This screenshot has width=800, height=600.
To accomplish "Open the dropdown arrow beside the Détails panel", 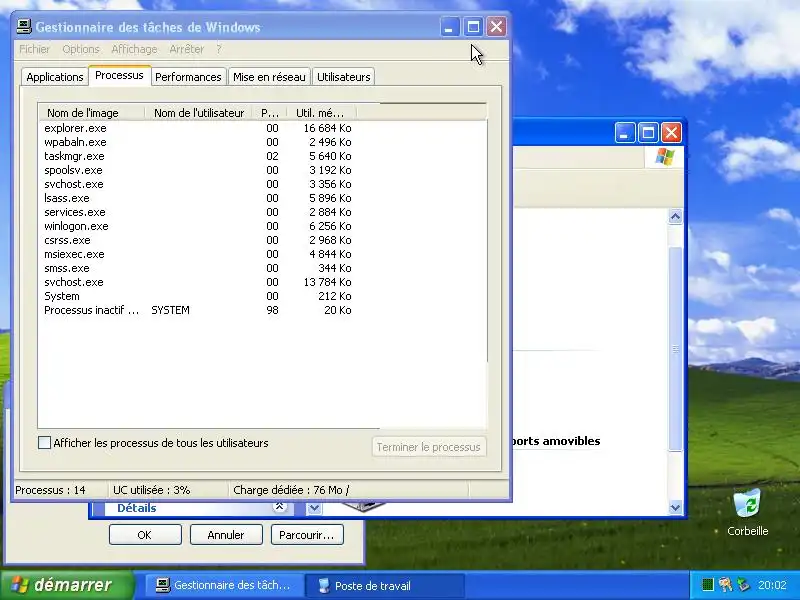I will [x=314, y=508].
